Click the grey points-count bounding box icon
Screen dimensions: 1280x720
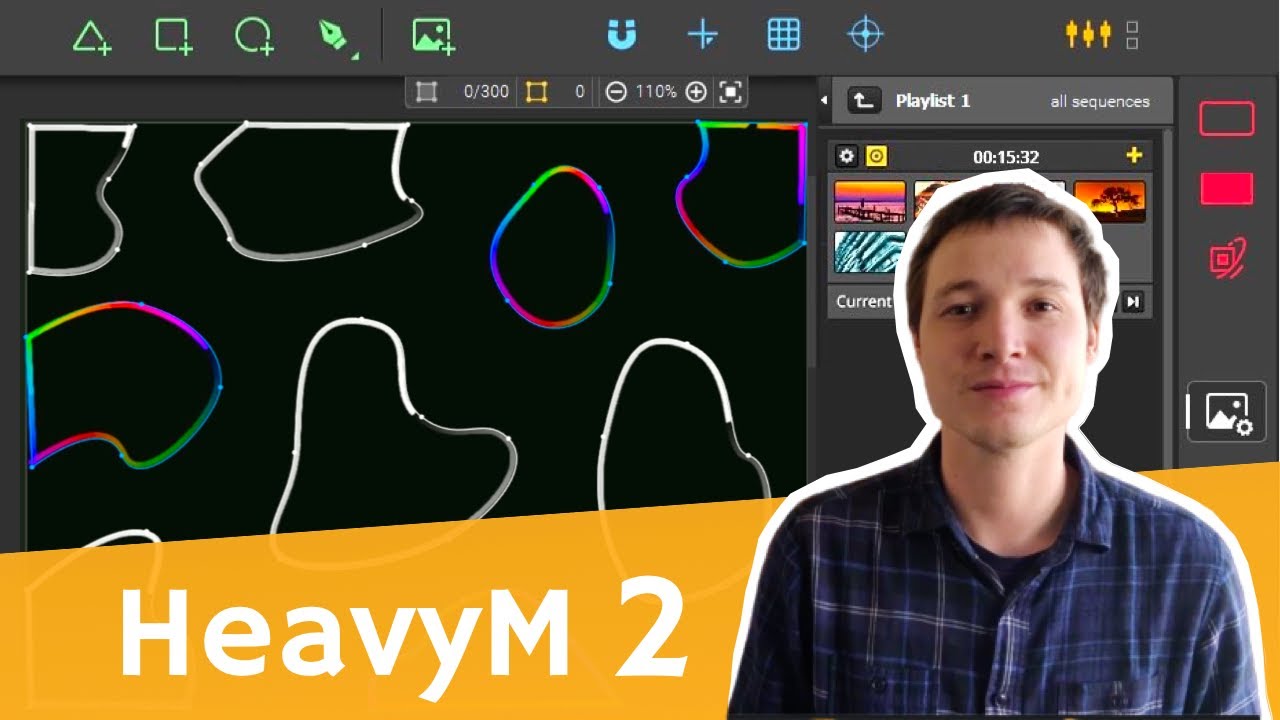click(x=427, y=92)
